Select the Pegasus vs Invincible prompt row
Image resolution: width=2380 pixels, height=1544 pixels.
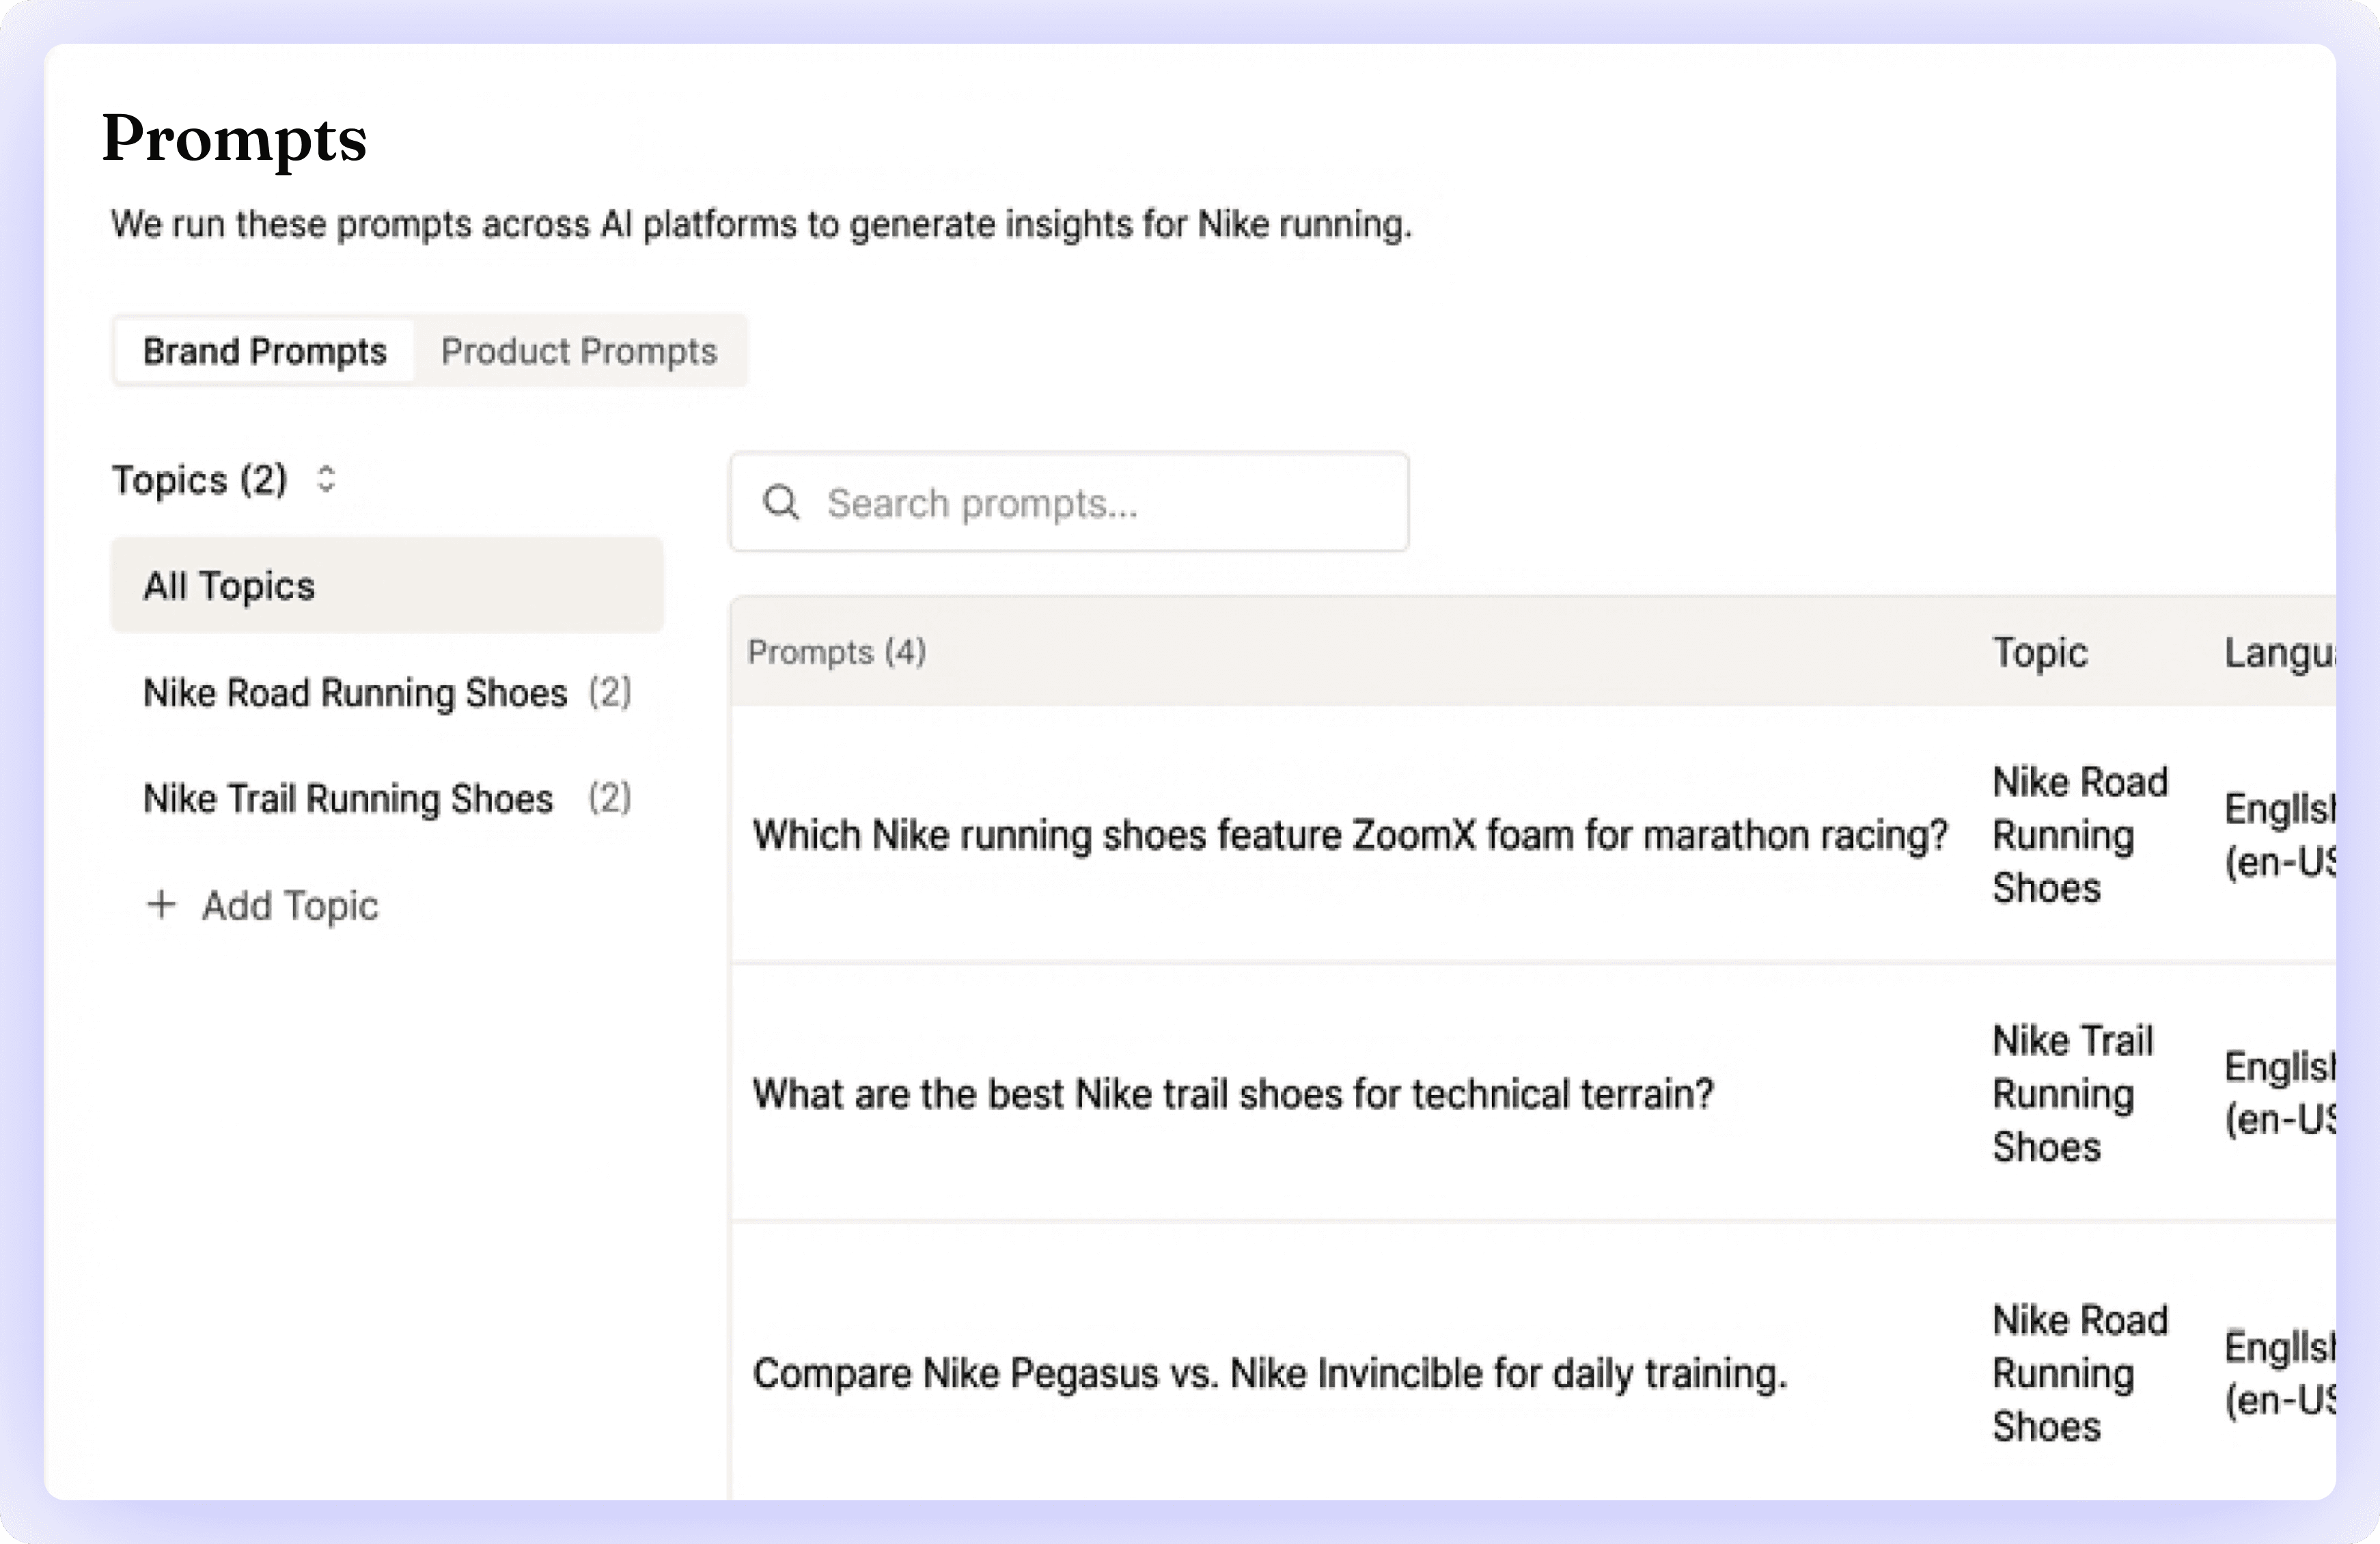pos(1271,1373)
